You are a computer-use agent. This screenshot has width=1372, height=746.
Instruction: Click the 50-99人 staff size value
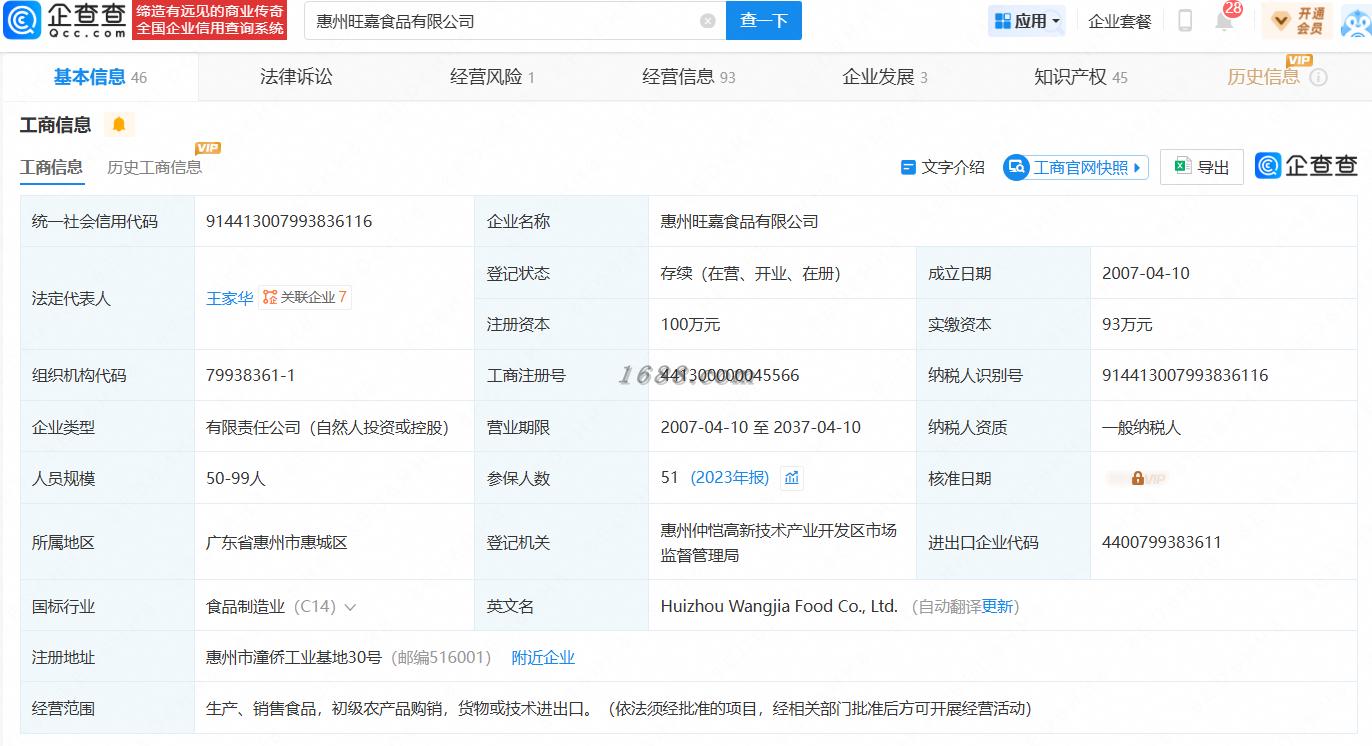tap(235, 478)
